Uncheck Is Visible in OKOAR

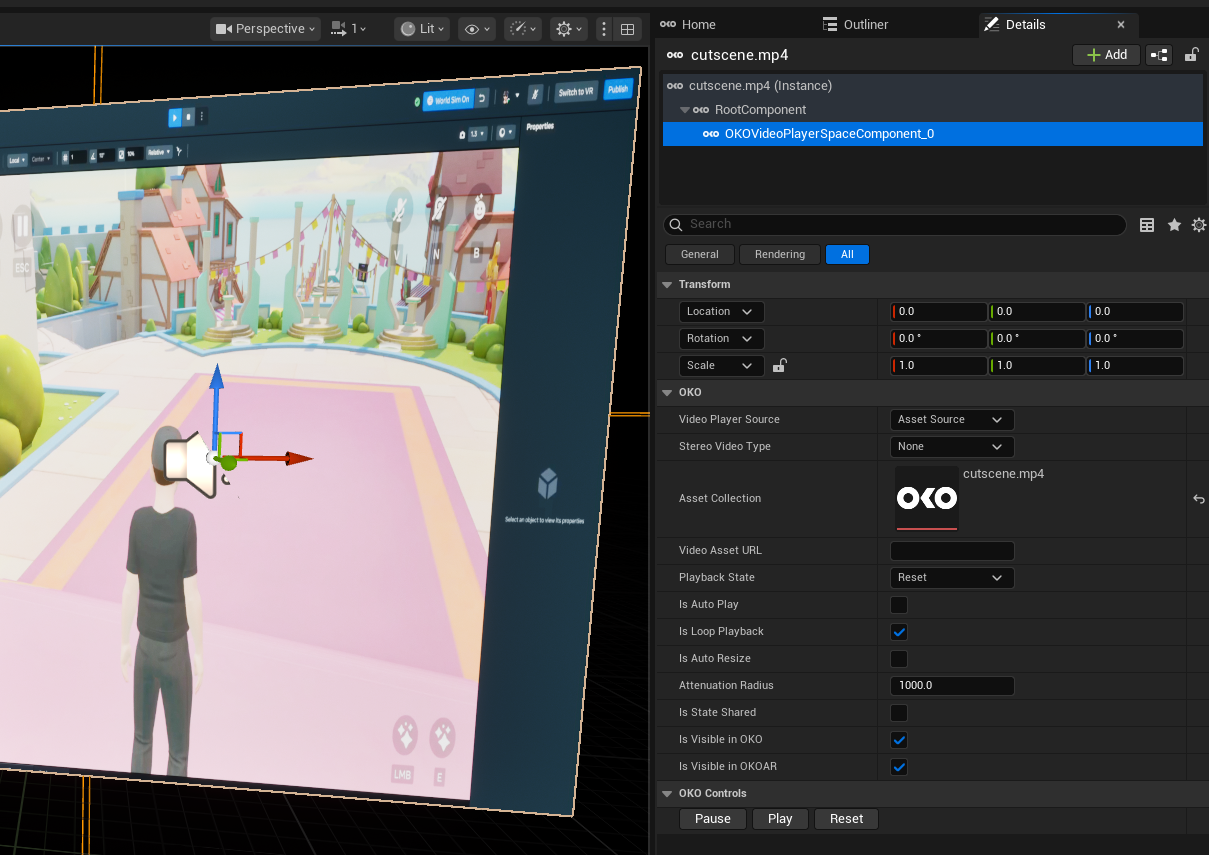(899, 767)
